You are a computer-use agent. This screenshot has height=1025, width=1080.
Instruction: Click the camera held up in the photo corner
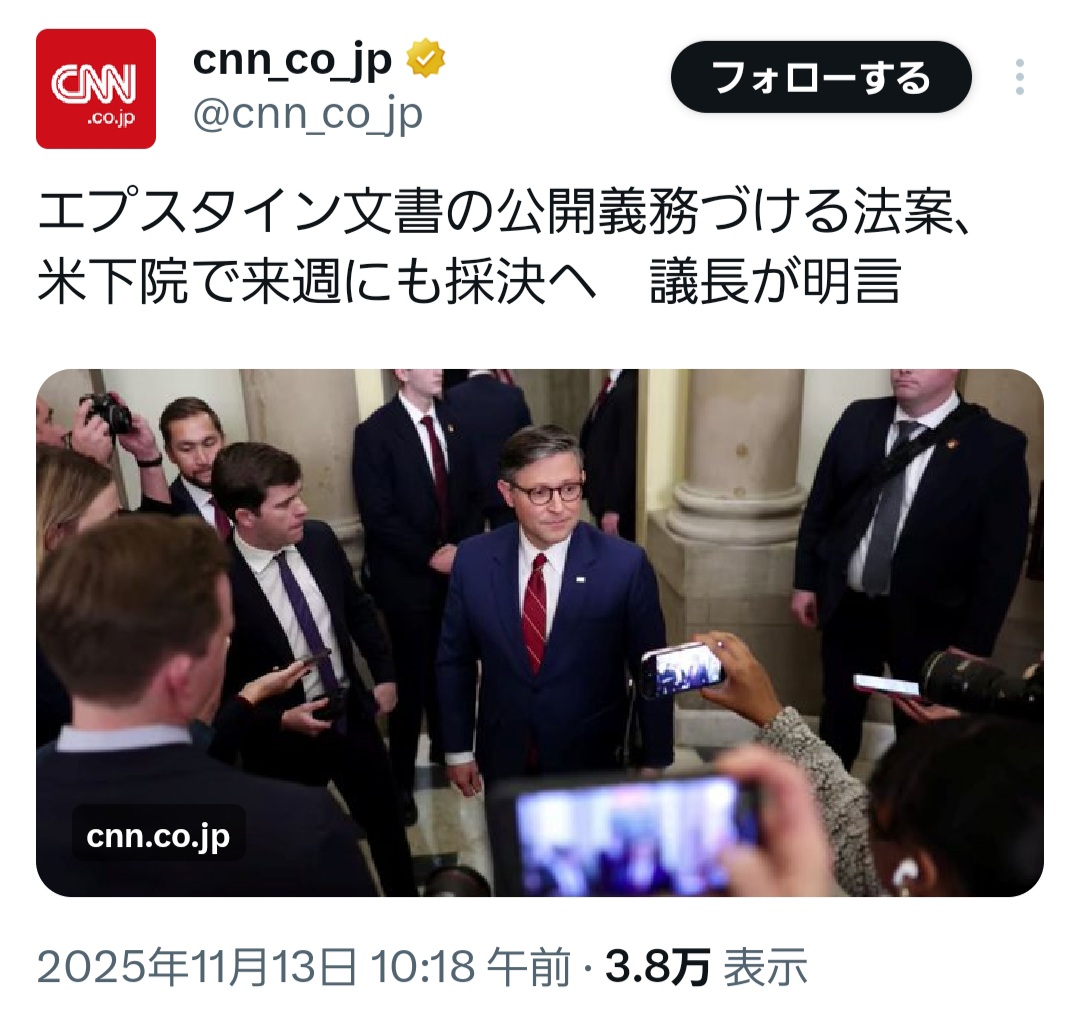[107, 411]
